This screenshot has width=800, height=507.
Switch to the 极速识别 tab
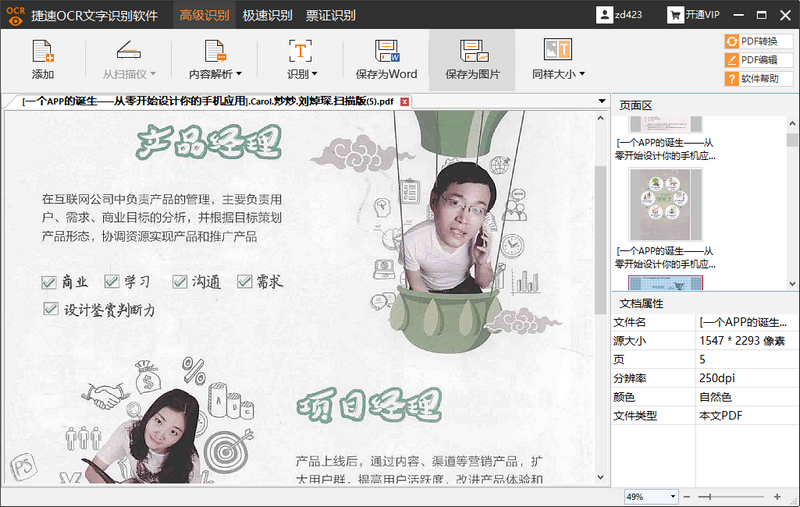267,15
